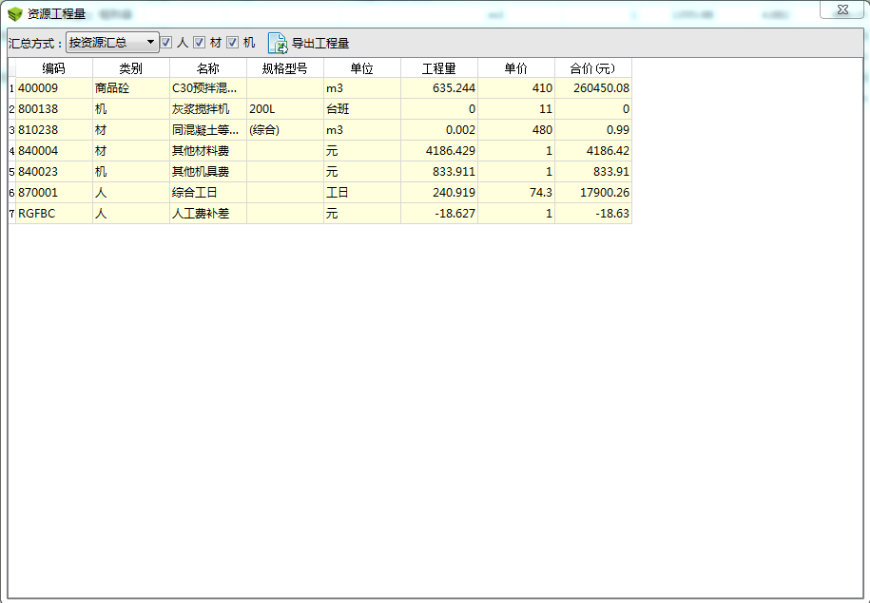Click the (综合) specification cell
This screenshot has height=603, width=870.
(285, 130)
